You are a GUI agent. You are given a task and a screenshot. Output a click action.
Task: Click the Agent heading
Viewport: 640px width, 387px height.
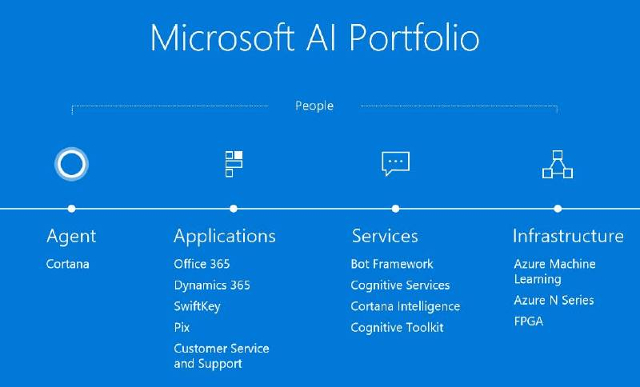71,237
